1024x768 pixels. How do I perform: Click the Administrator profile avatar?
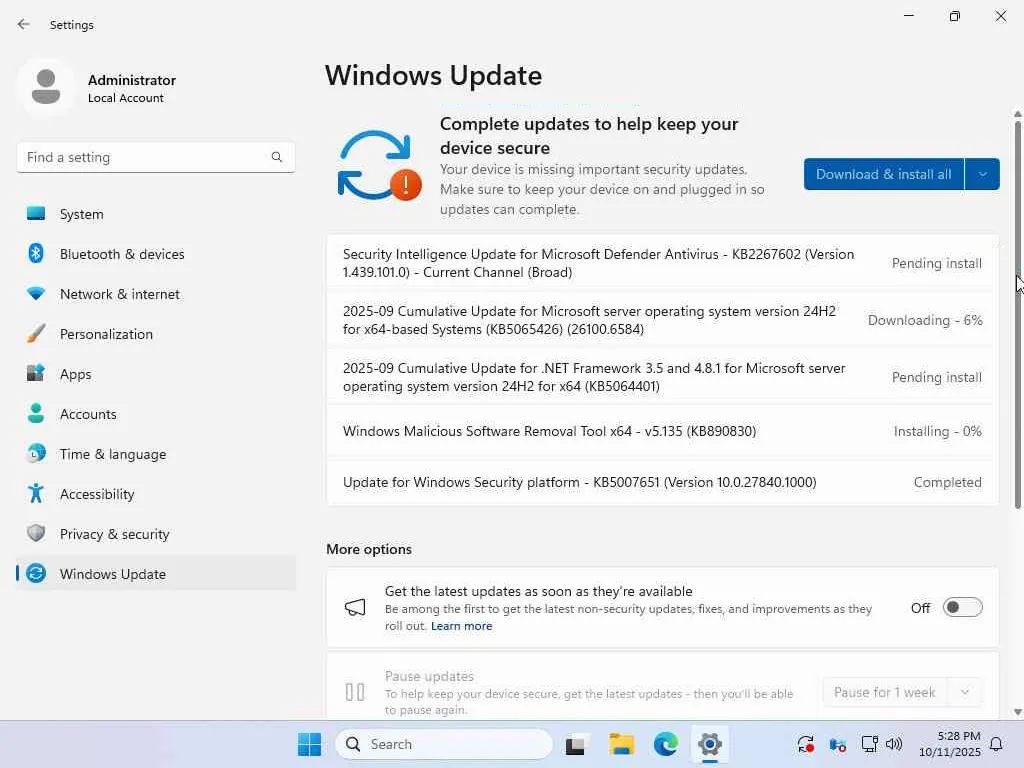[x=46, y=87]
